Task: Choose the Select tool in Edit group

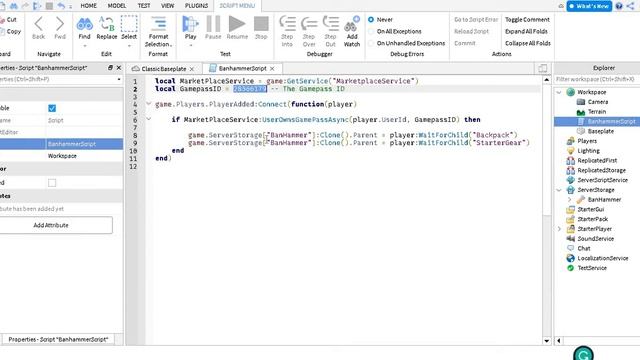Action: (x=129, y=28)
